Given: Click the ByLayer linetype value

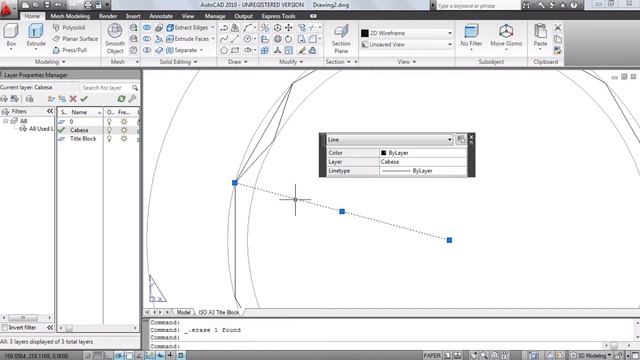Looking at the screenshot, I should (x=423, y=171).
